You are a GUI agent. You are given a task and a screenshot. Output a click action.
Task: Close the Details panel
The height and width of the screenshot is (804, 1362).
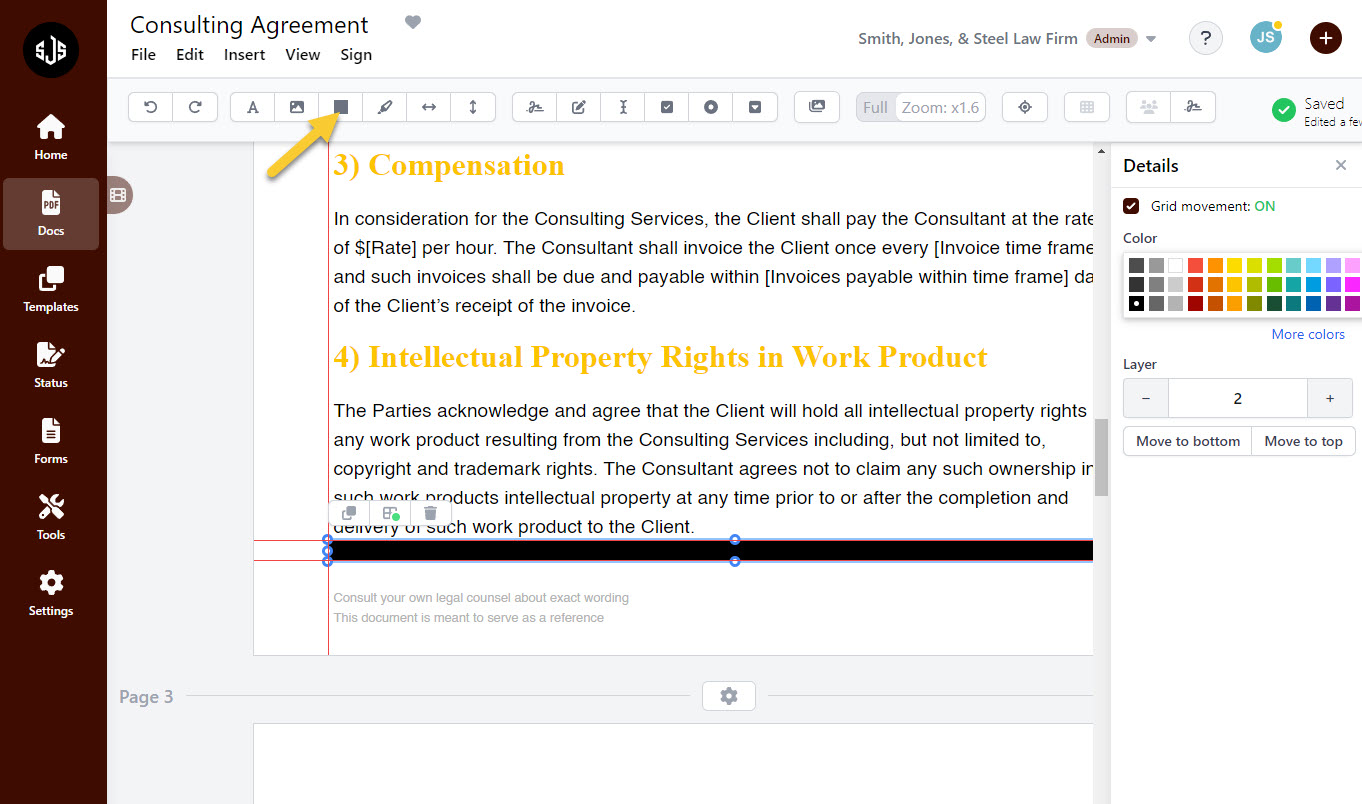pyautogui.click(x=1341, y=165)
